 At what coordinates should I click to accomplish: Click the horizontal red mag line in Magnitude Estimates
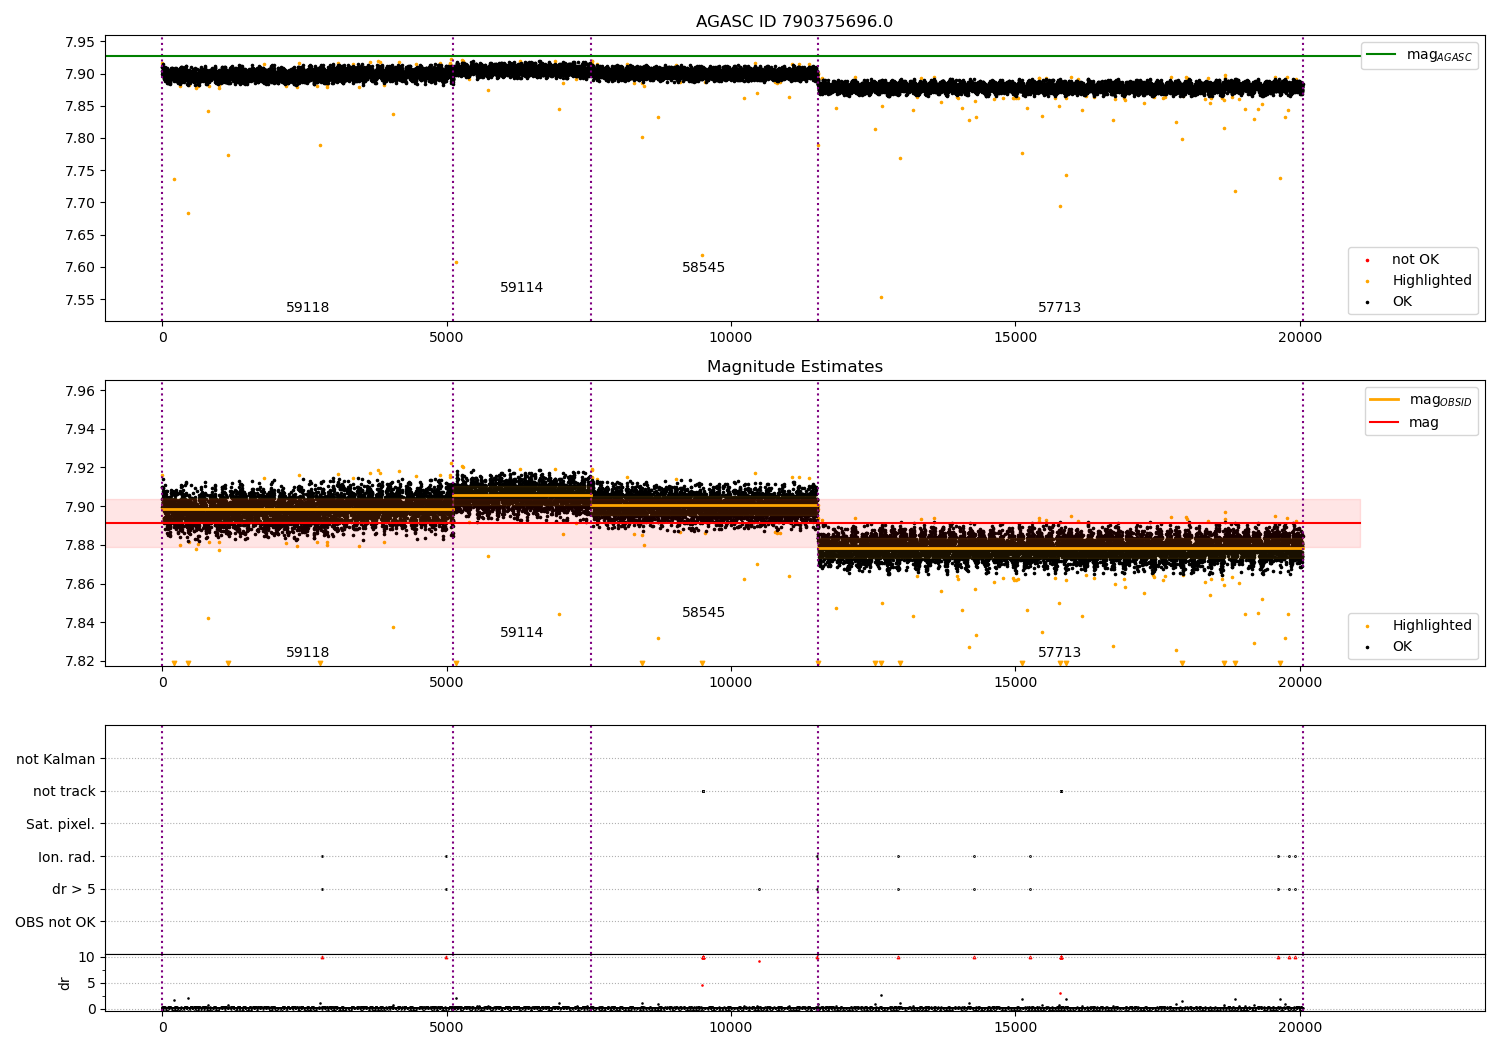[733, 523]
